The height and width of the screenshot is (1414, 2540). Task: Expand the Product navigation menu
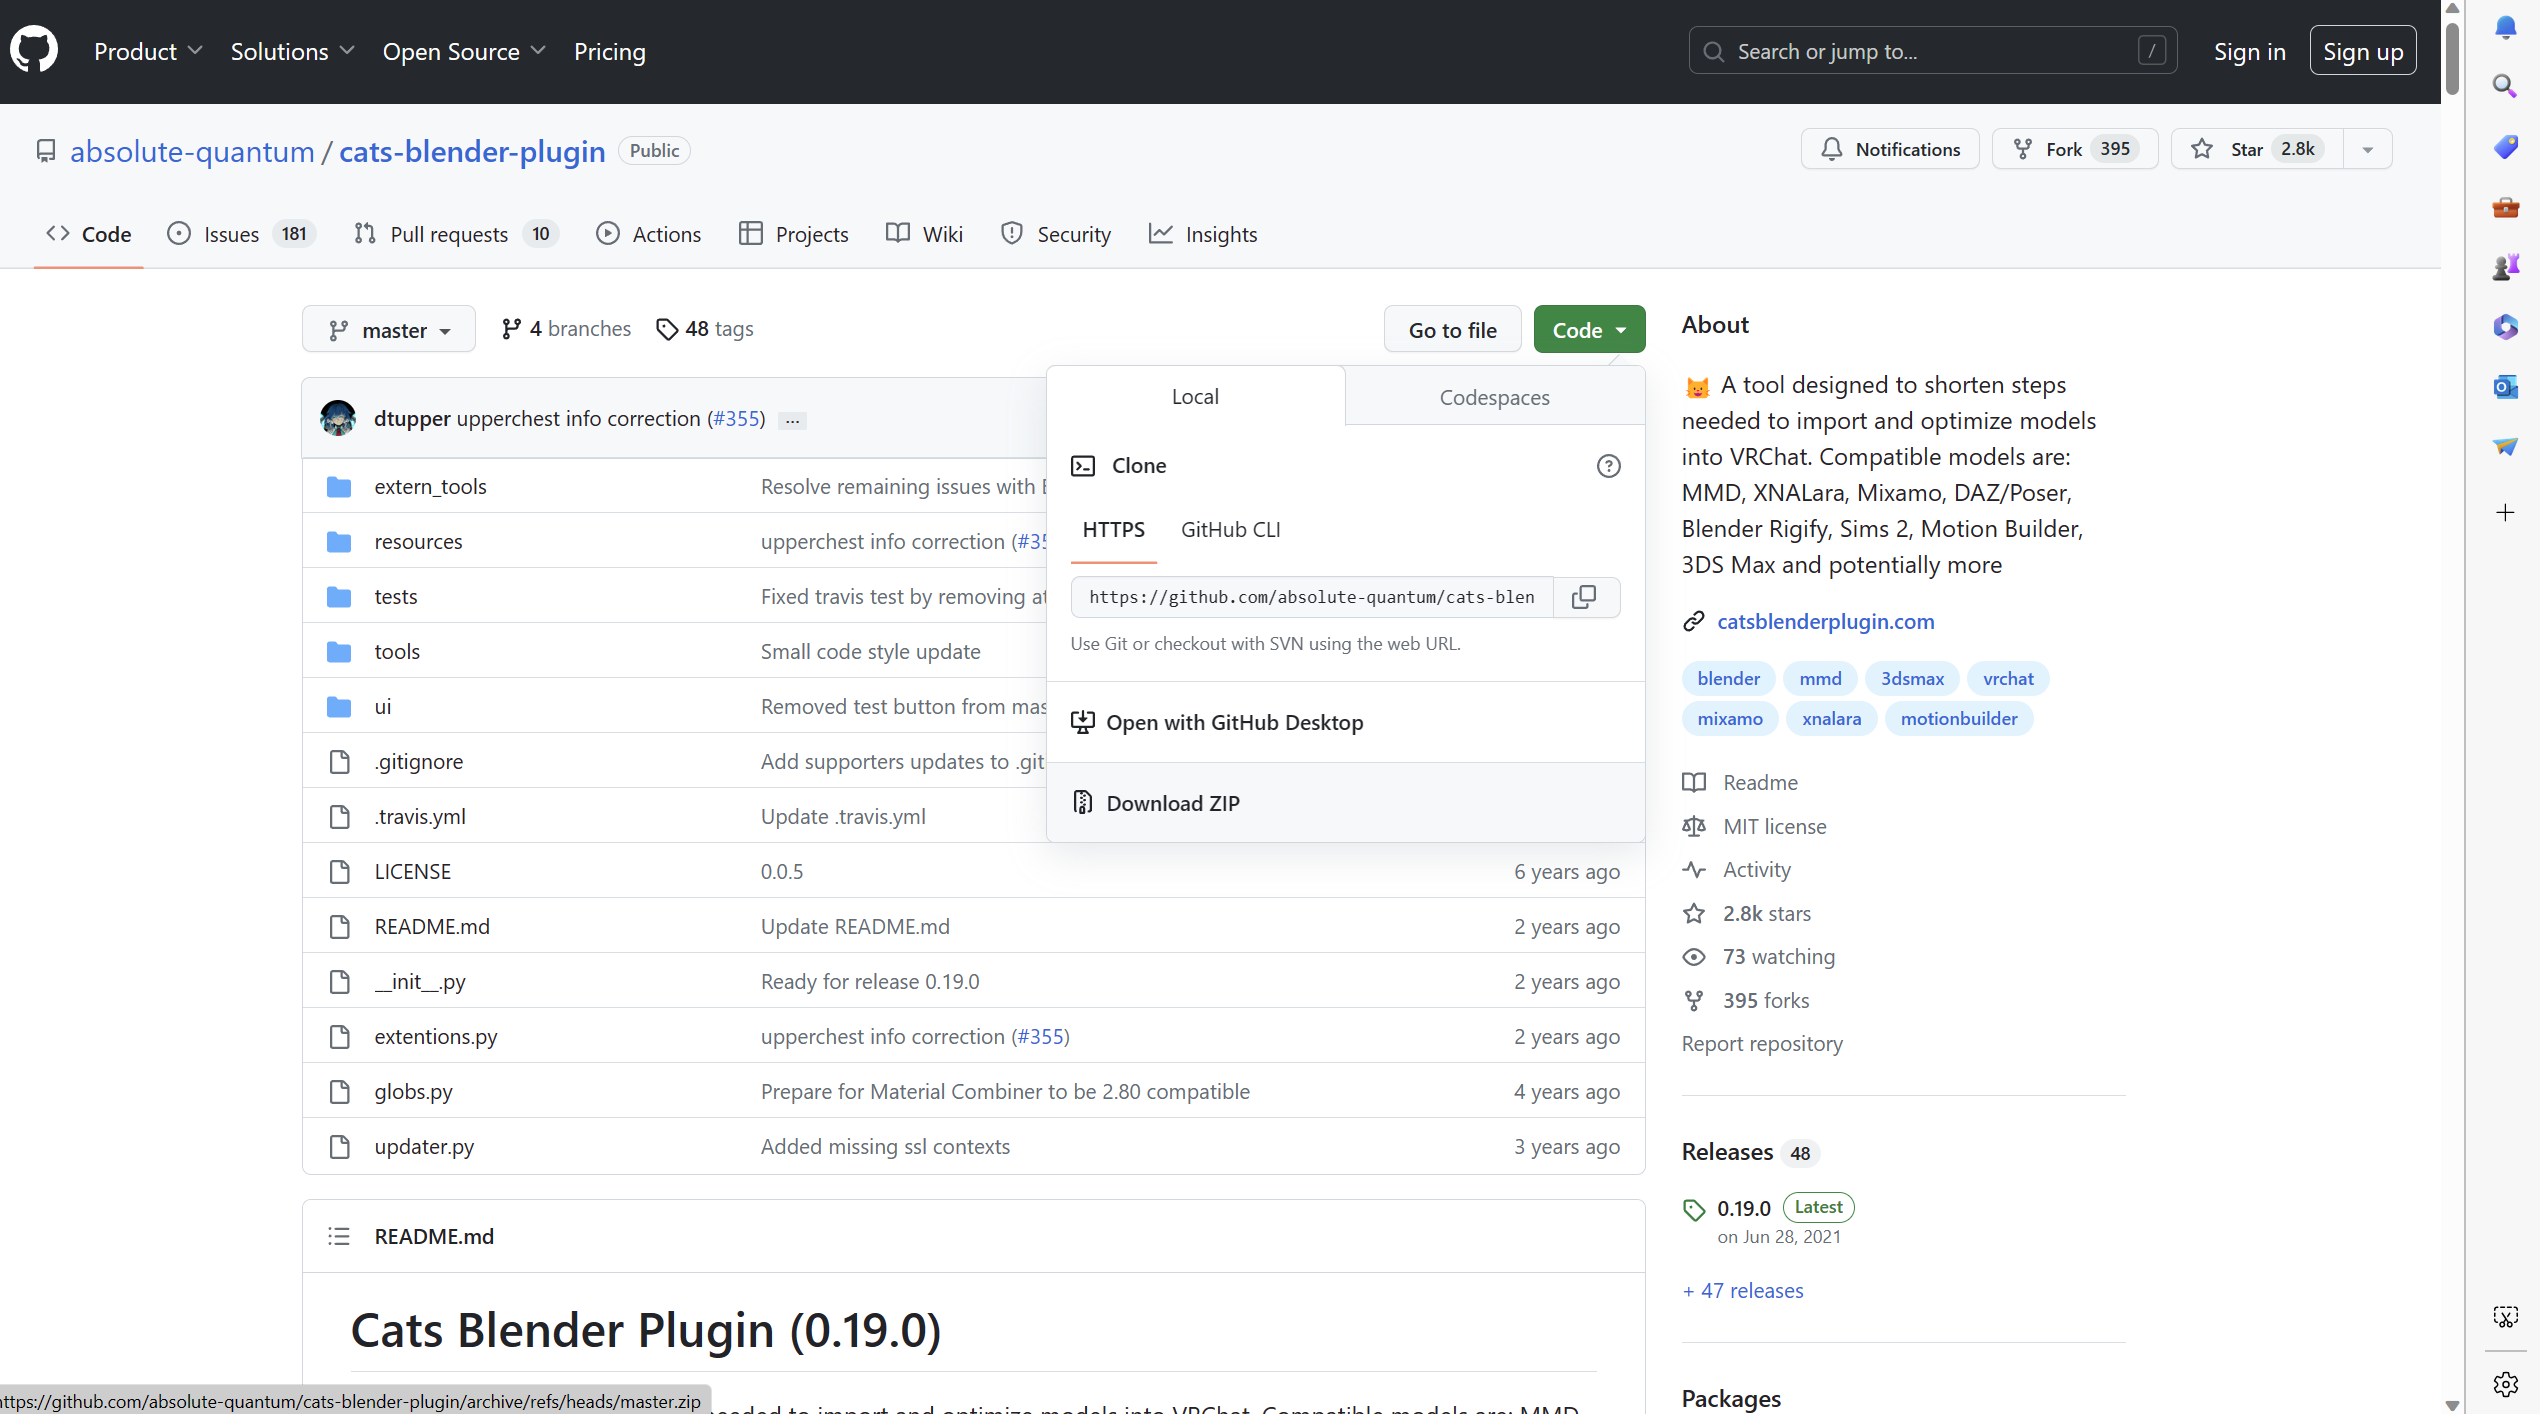(148, 51)
